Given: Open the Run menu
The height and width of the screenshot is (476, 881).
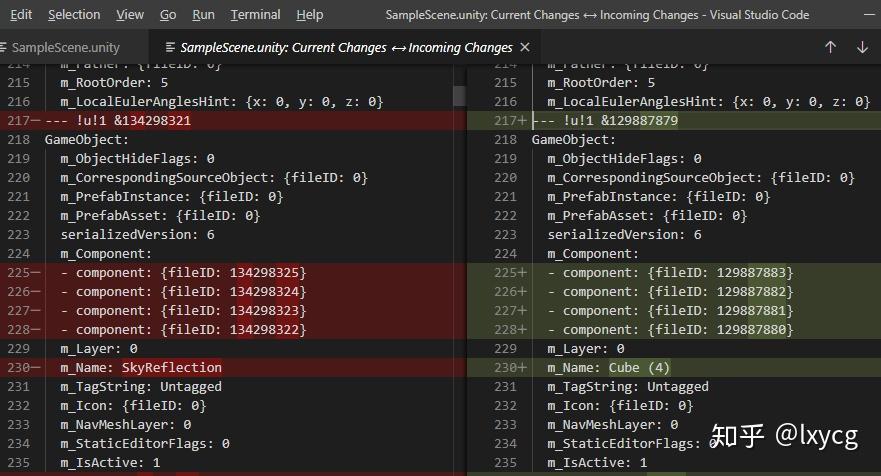Looking at the screenshot, I should [203, 15].
